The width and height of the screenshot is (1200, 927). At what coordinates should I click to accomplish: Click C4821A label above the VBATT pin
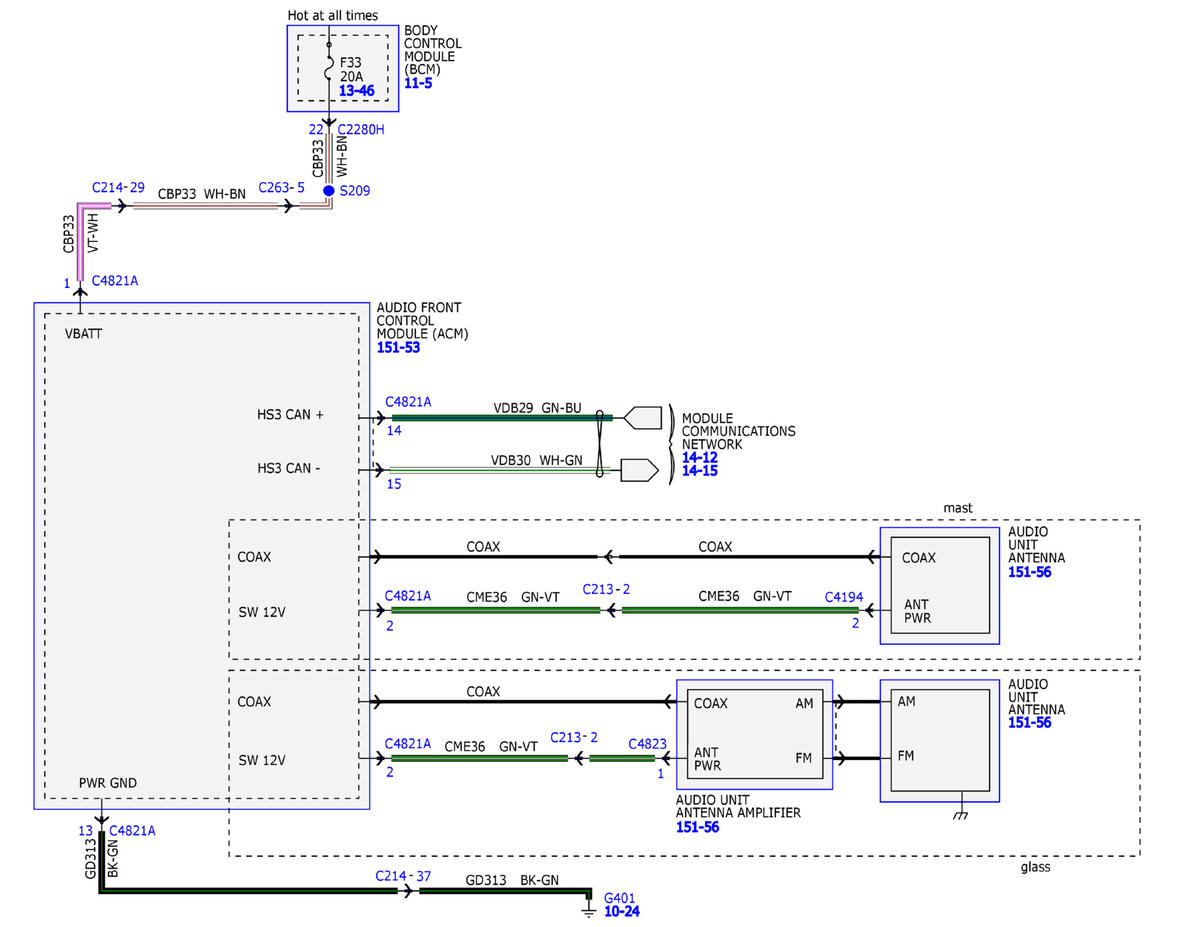click(x=114, y=281)
